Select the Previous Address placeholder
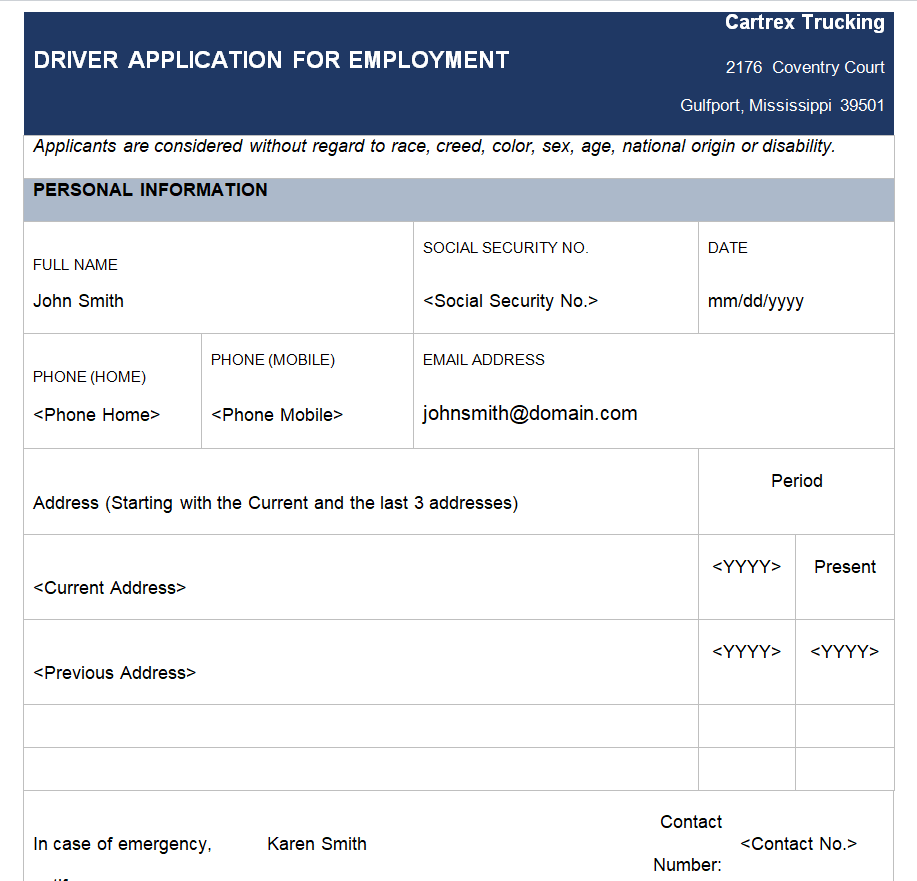This screenshot has height=881, width=917. [114, 673]
